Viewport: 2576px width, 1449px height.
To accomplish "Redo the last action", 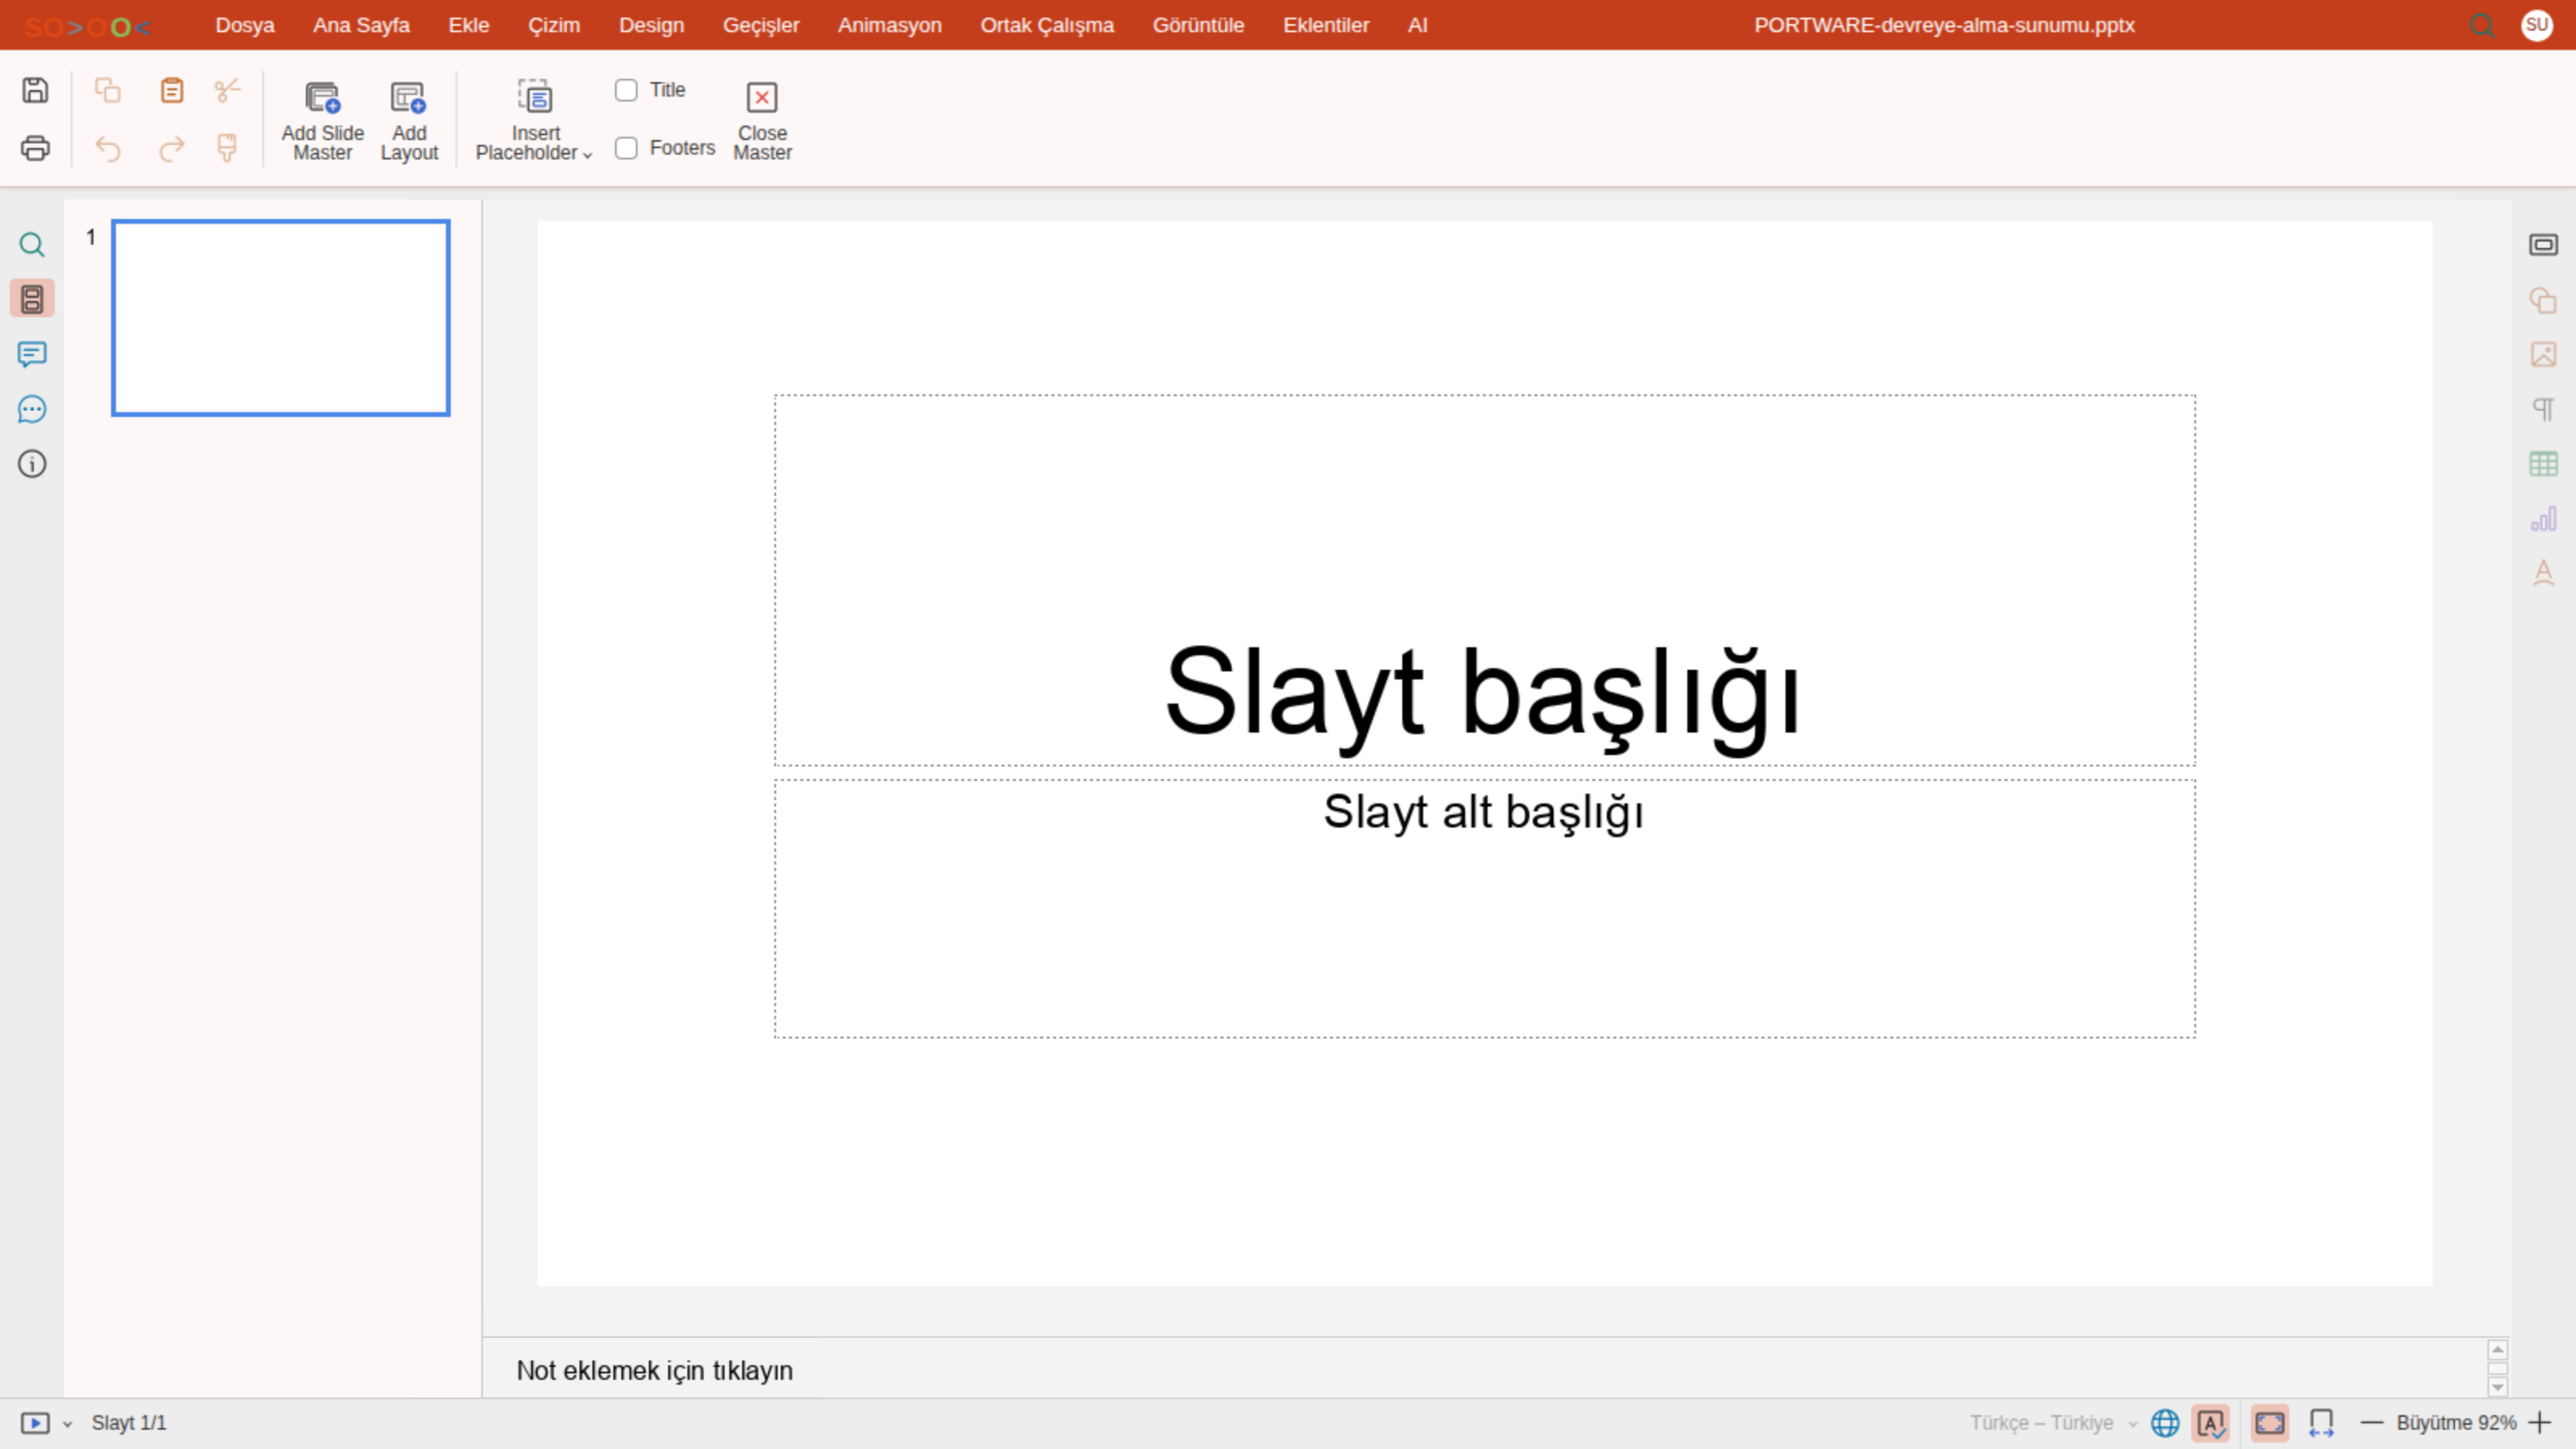I will click(x=172, y=148).
